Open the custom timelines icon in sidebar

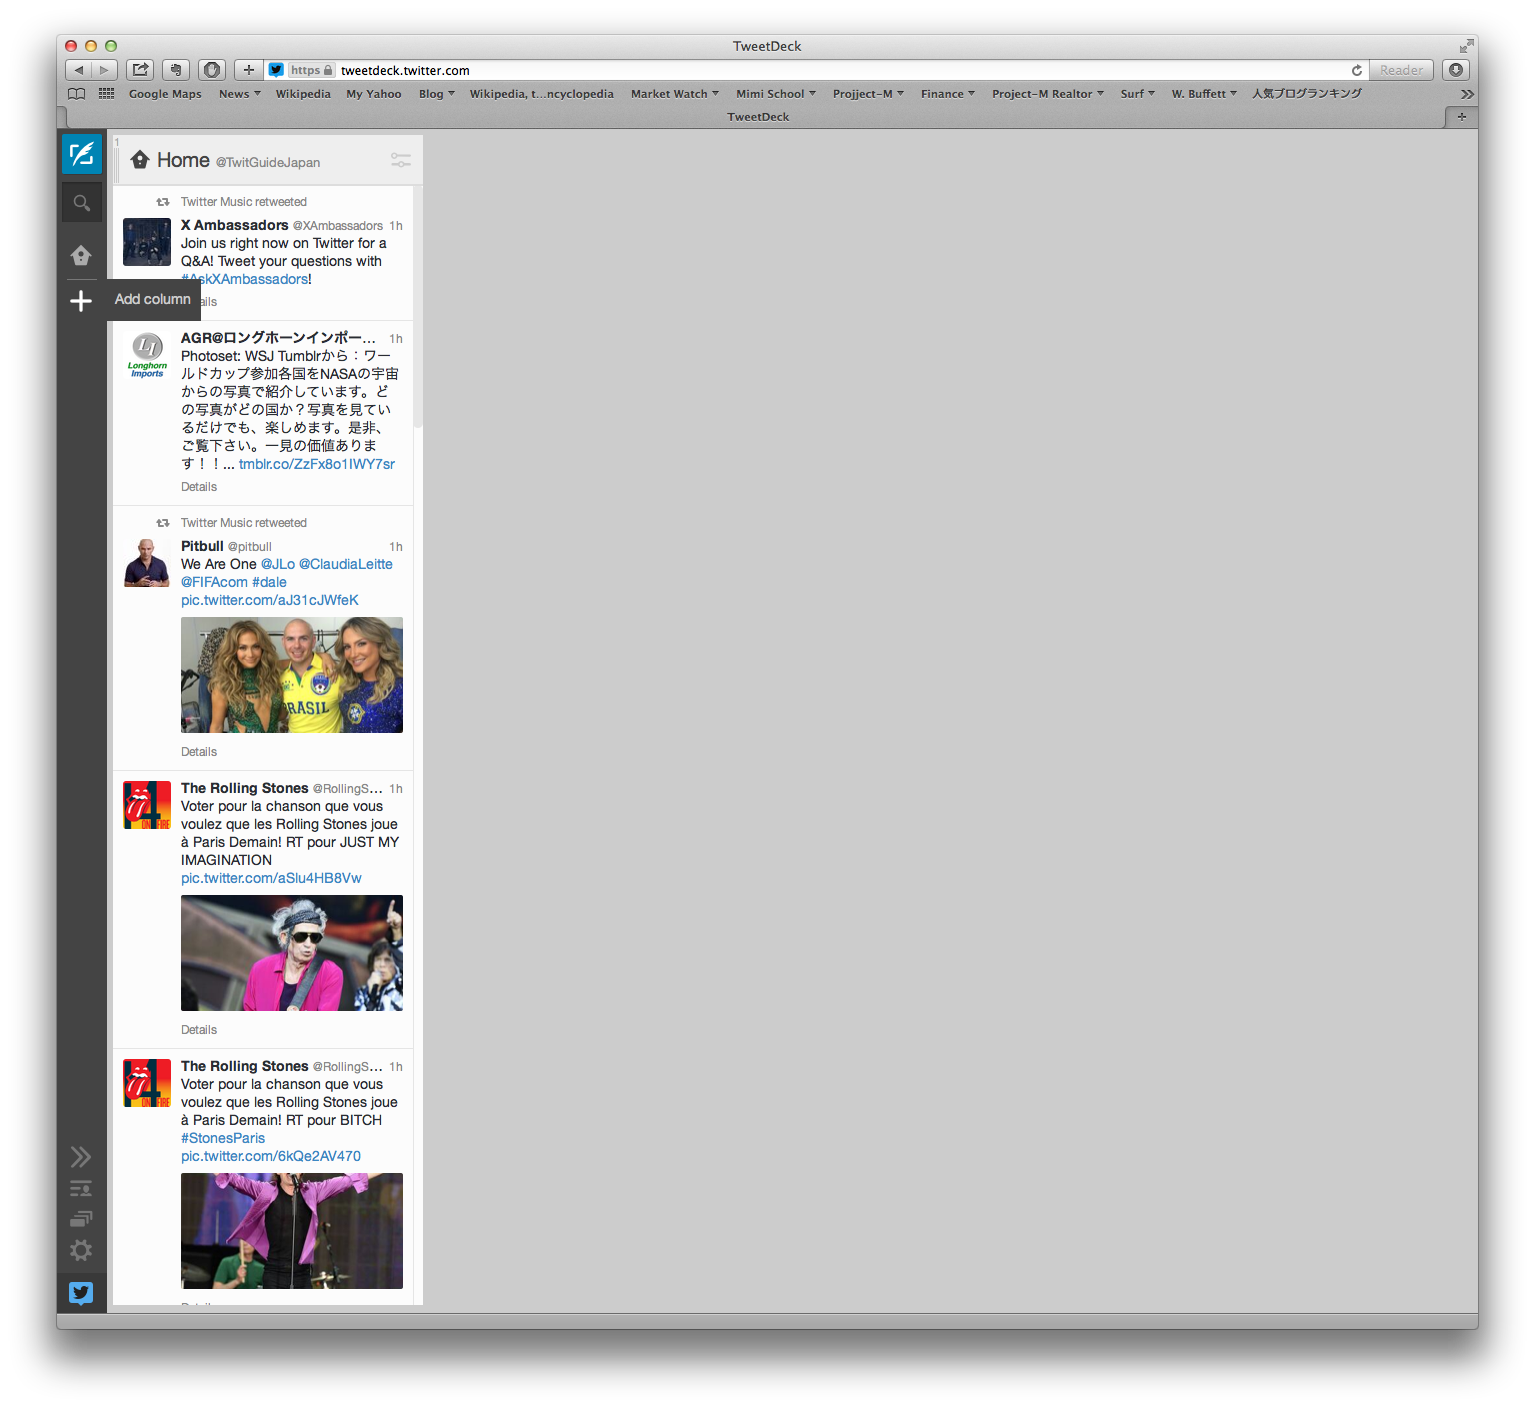pos(81,1219)
